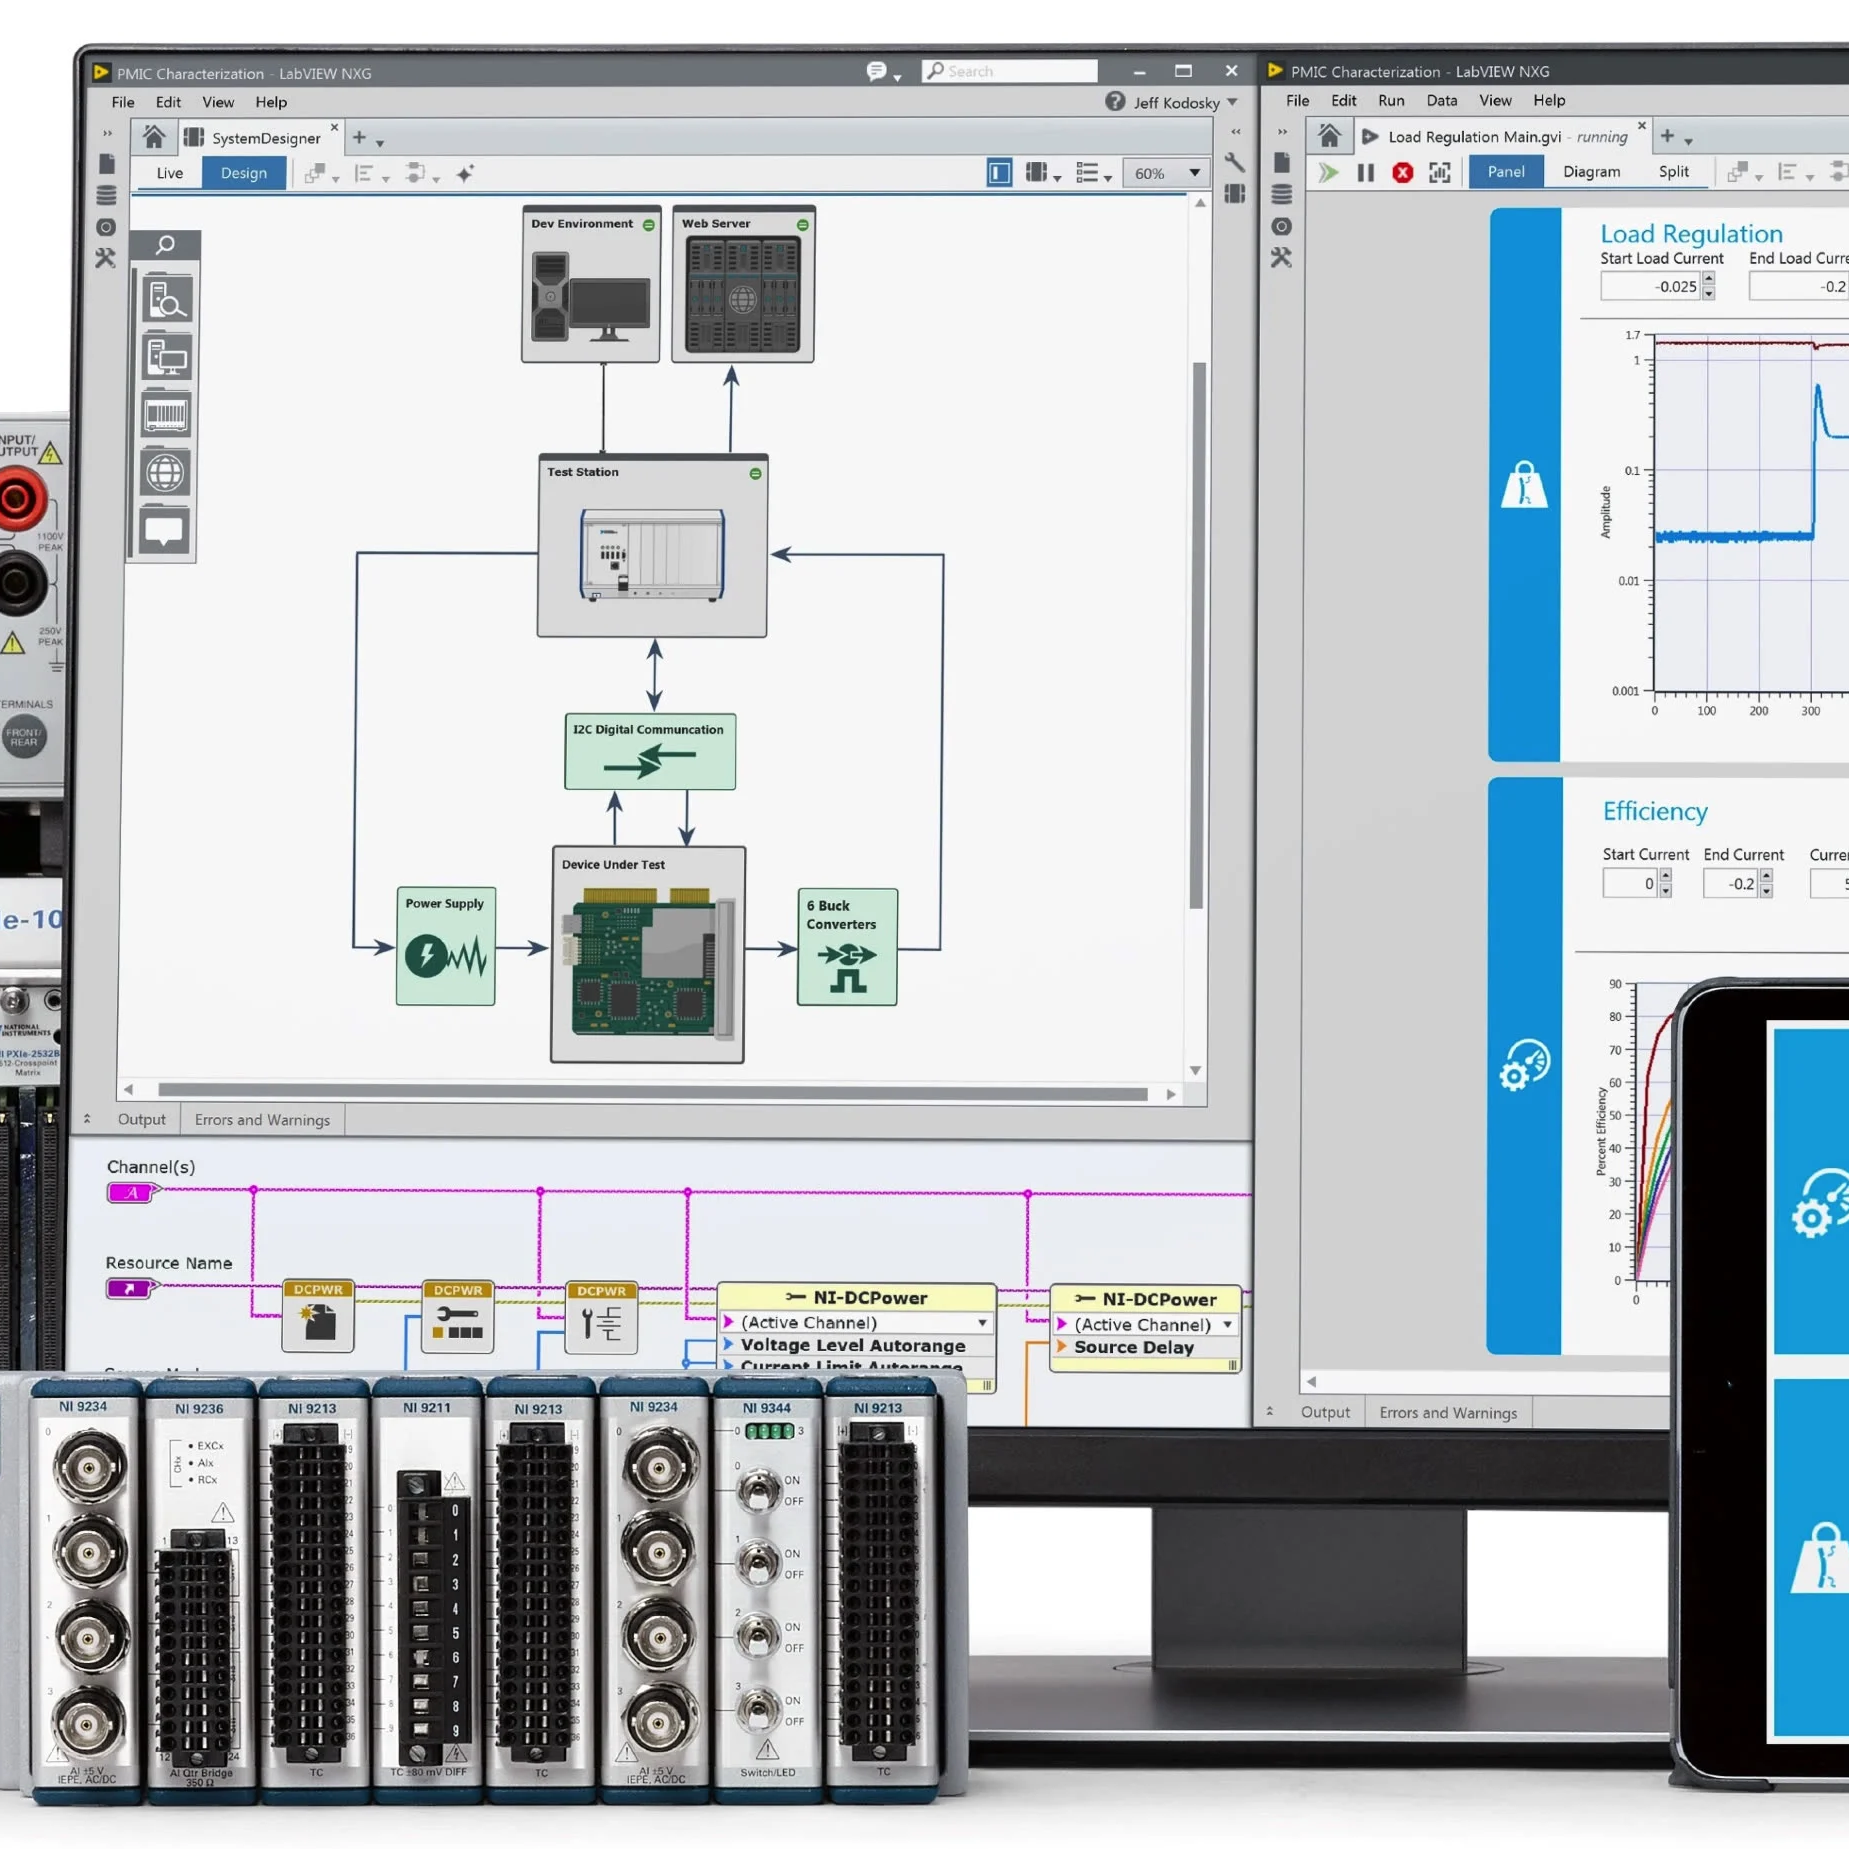
Task: Open the Active Channel dropdown in NI-DCPower
Action: click(982, 1322)
